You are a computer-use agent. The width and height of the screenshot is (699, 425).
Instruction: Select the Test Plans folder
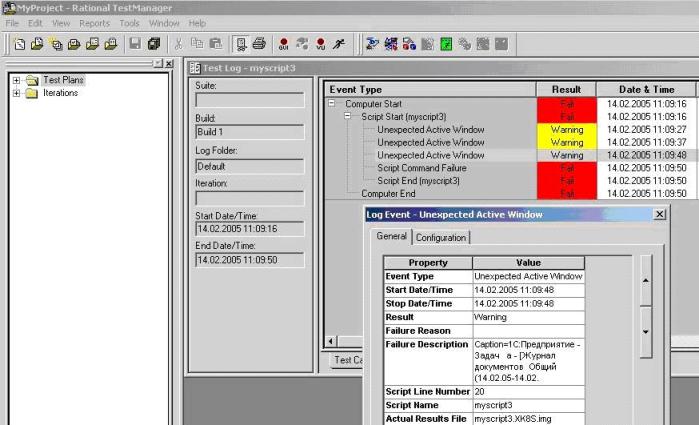pyautogui.click(x=63, y=80)
